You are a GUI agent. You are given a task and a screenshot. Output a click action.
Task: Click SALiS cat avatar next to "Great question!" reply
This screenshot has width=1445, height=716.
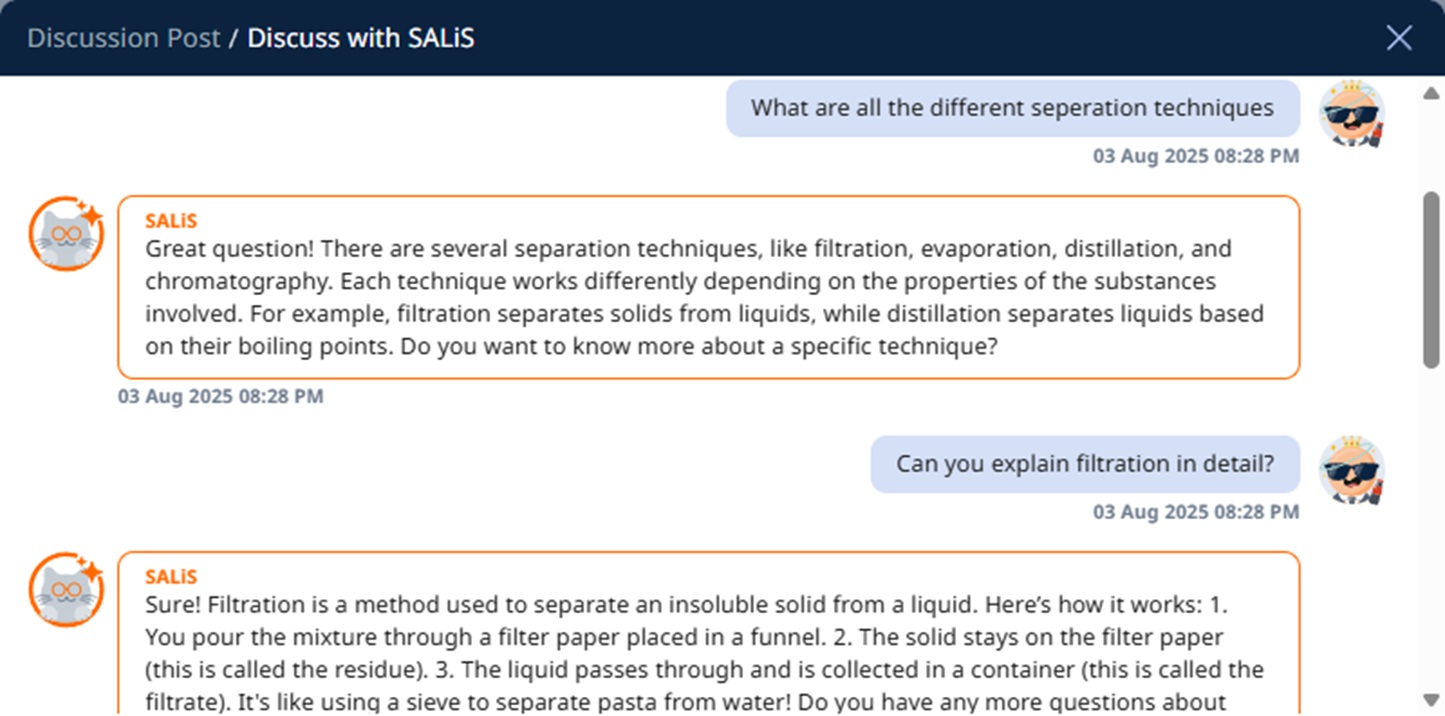[66, 234]
